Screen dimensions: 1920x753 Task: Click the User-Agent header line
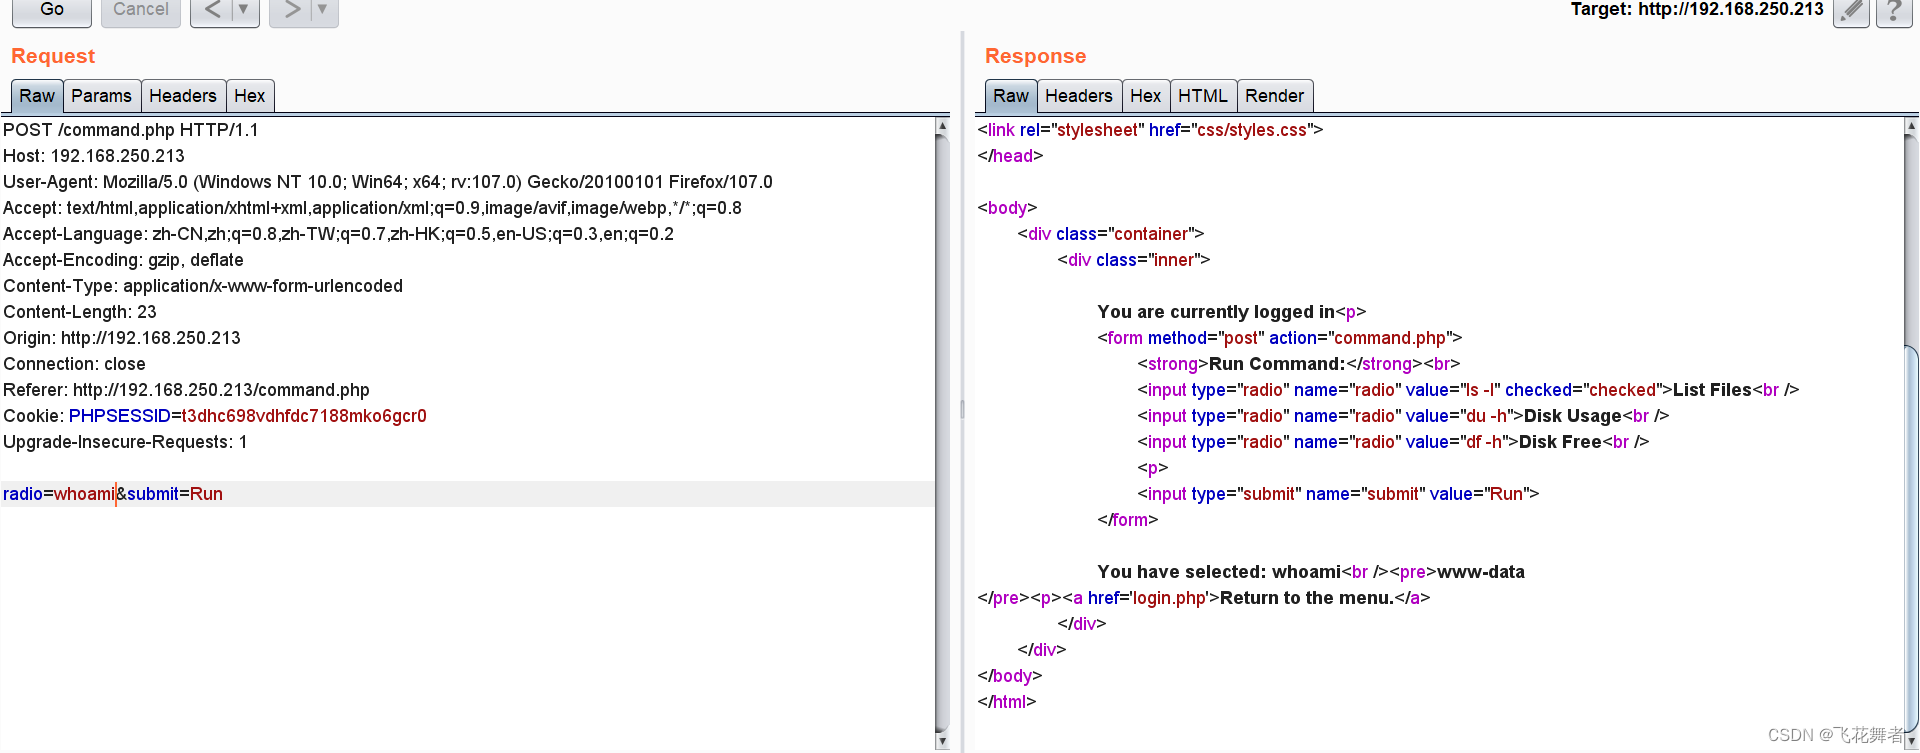click(x=388, y=182)
